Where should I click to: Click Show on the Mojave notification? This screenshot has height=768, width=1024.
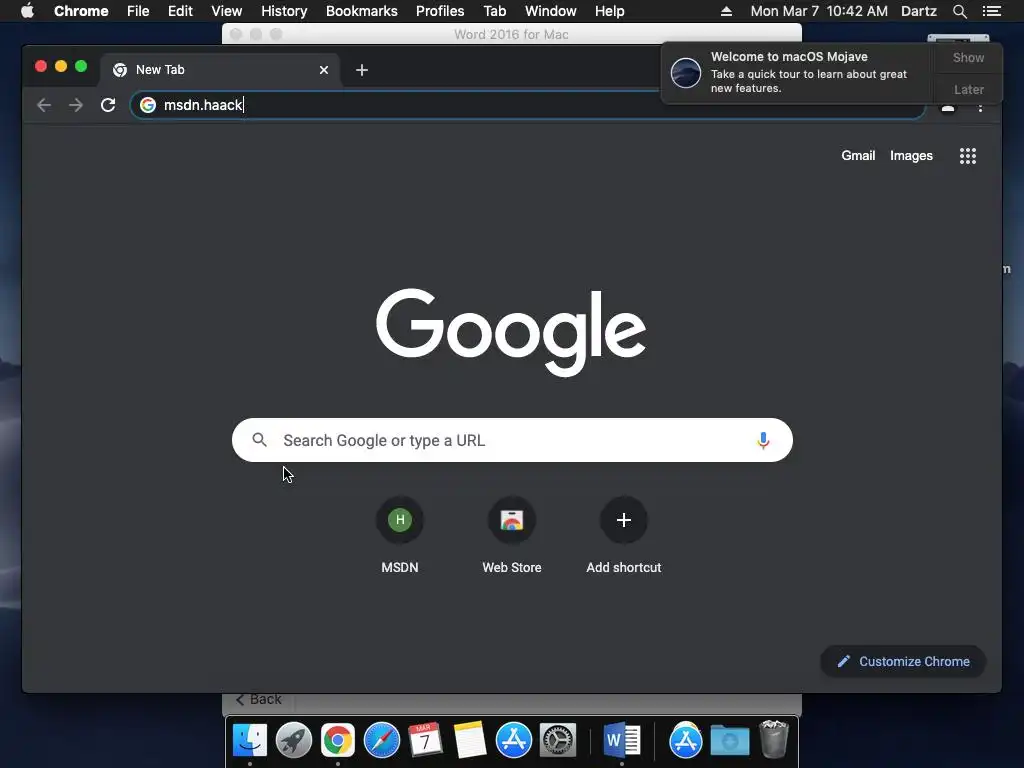tap(968, 57)
